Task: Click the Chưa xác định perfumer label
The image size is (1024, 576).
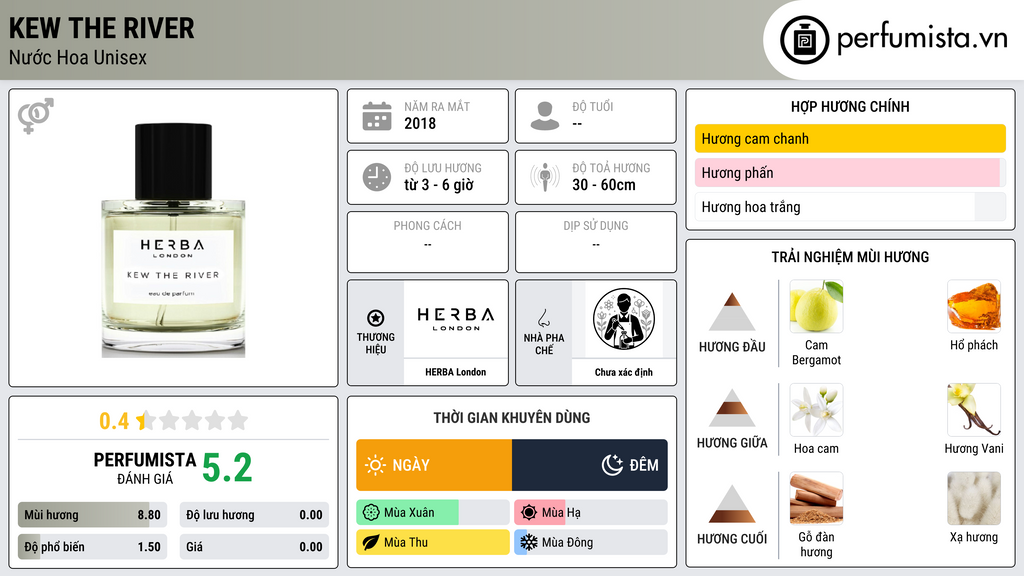Action: point(624,372)
